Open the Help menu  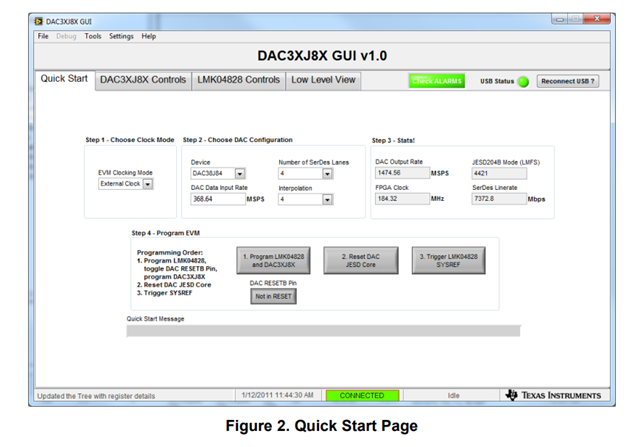point(149,36)
